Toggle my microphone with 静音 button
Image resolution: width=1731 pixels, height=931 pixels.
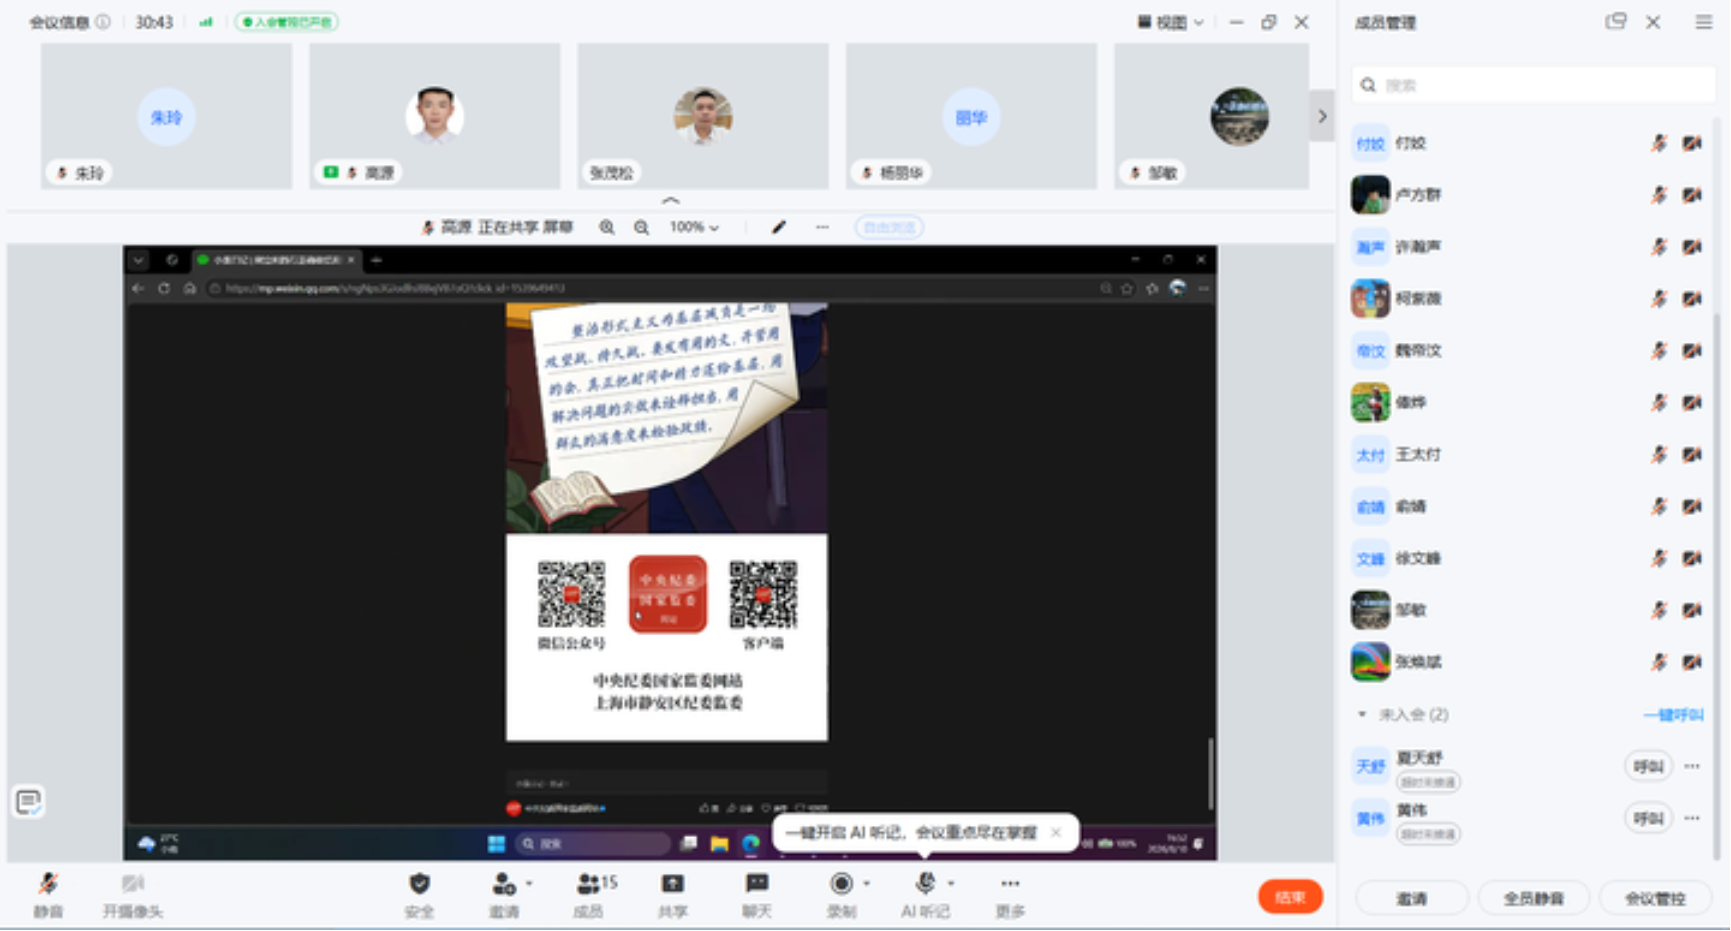[x=48, y=894]
